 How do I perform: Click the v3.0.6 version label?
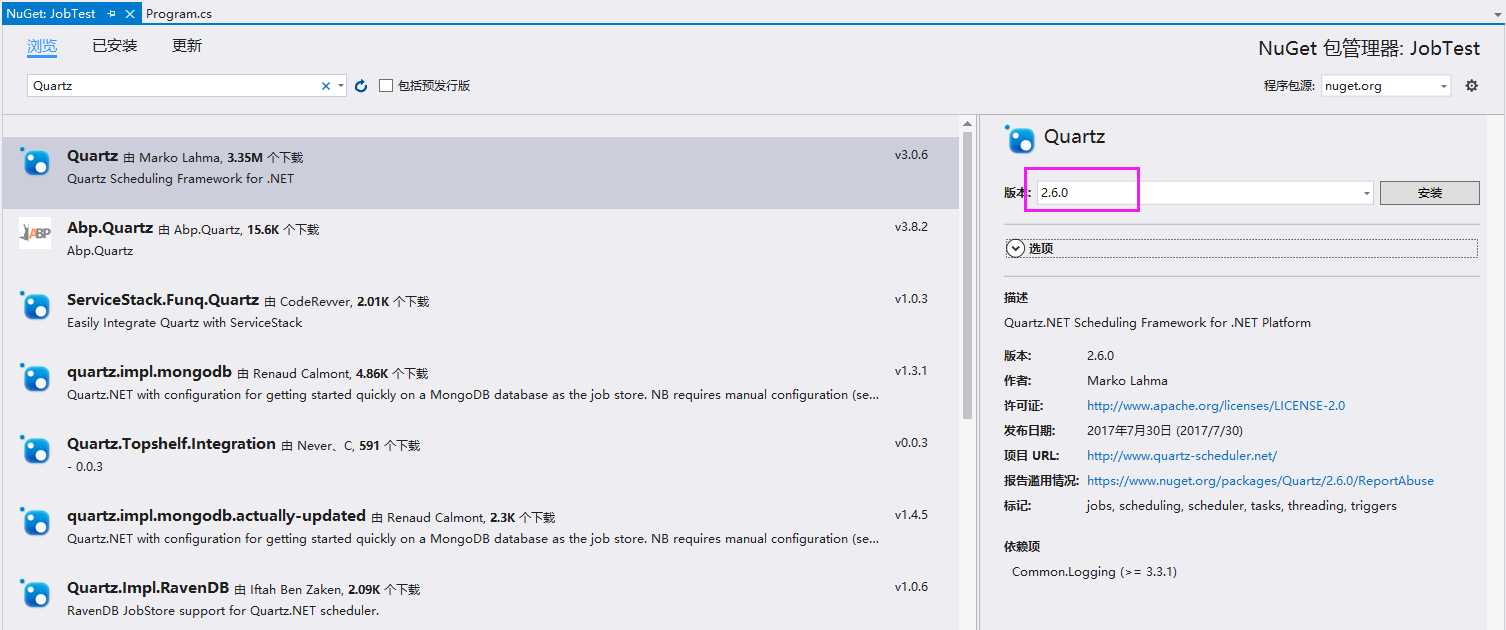point(911,155)
